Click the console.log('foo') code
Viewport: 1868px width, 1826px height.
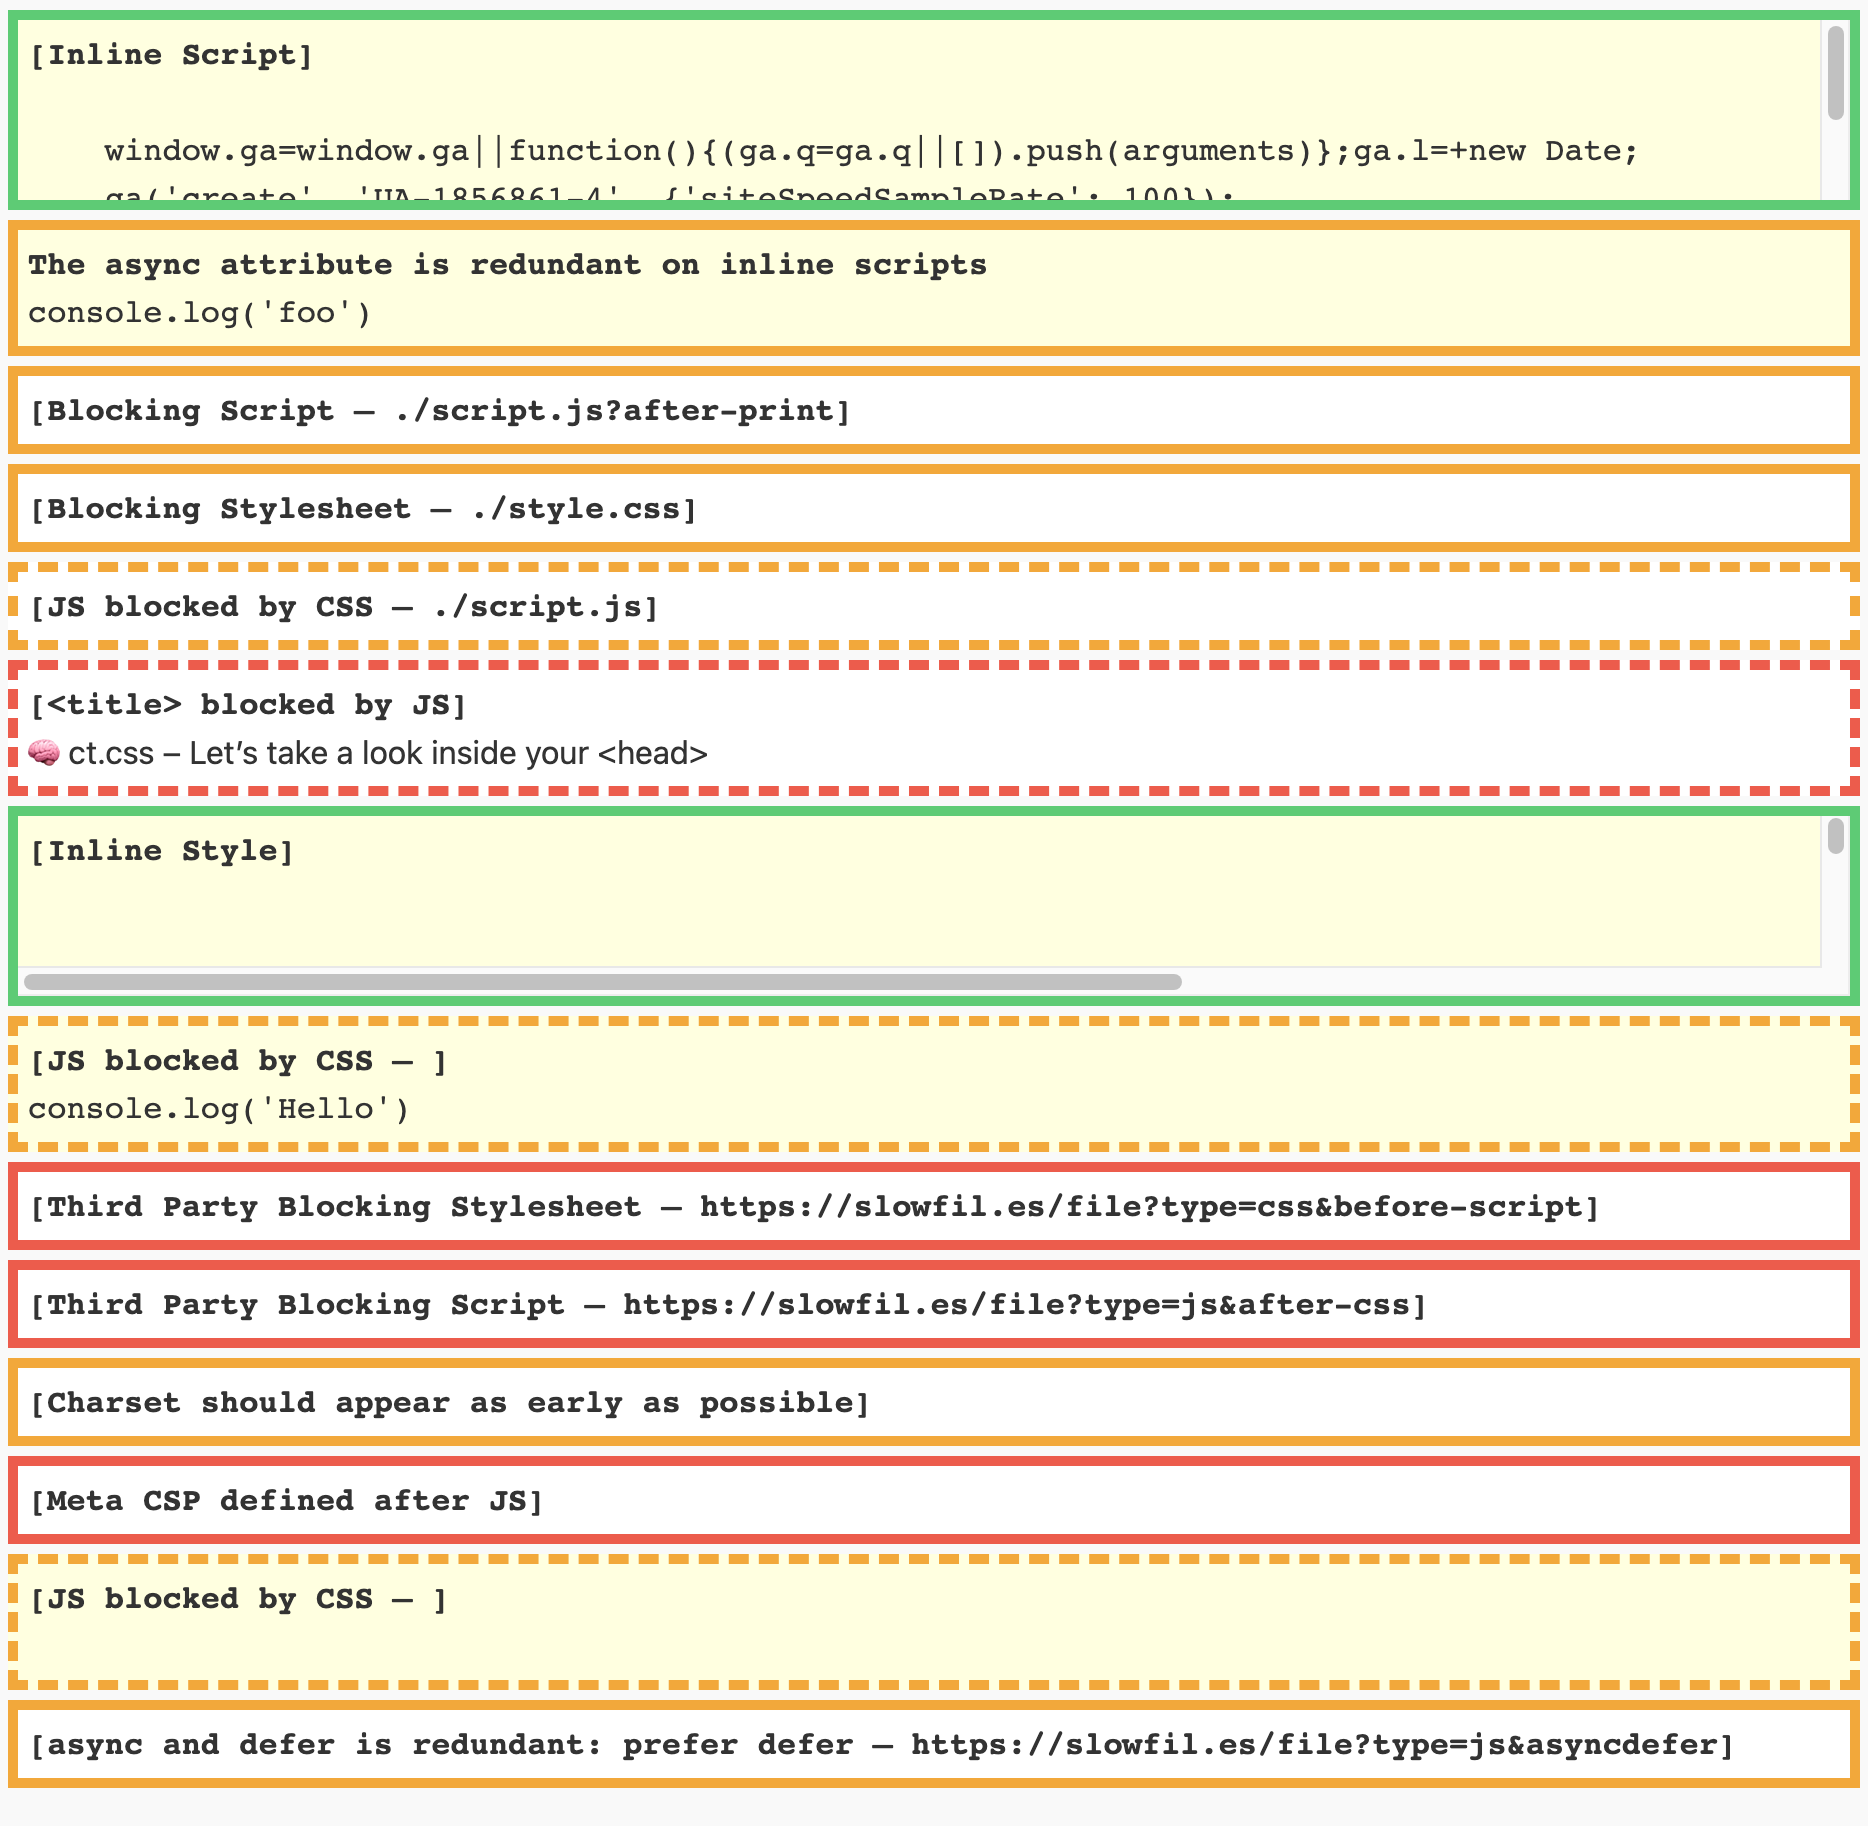(x=200, y=313)
